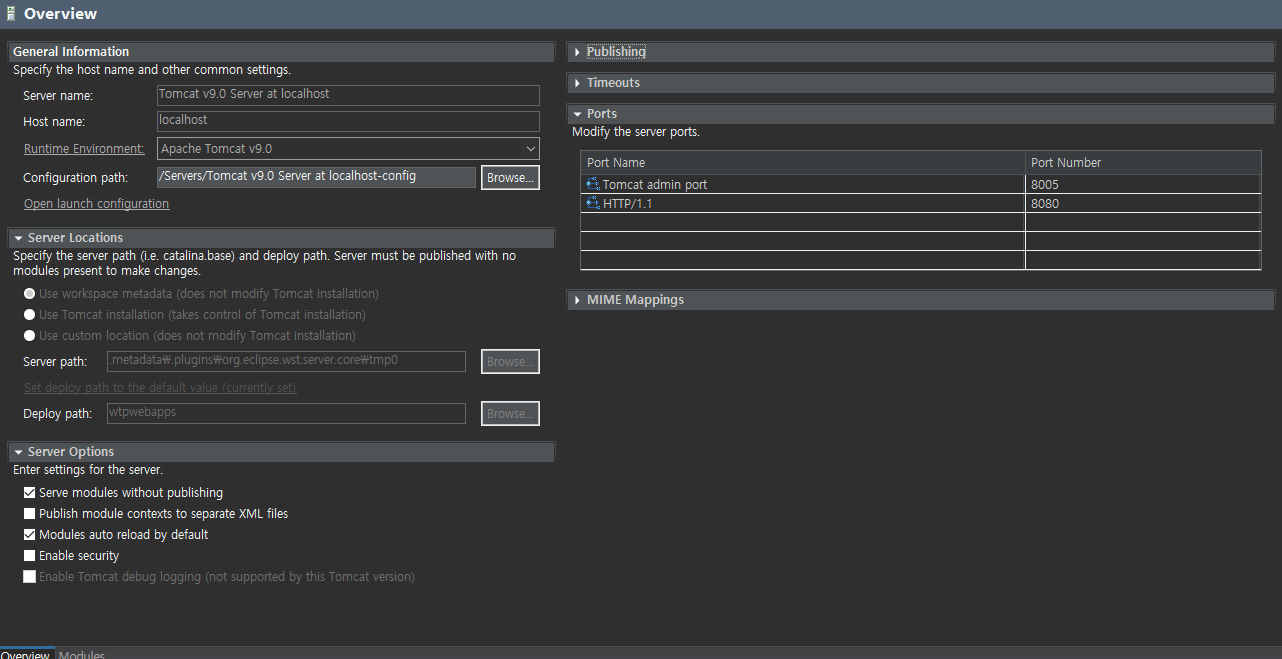Open the Runtime Environment link

pos(84,149)
